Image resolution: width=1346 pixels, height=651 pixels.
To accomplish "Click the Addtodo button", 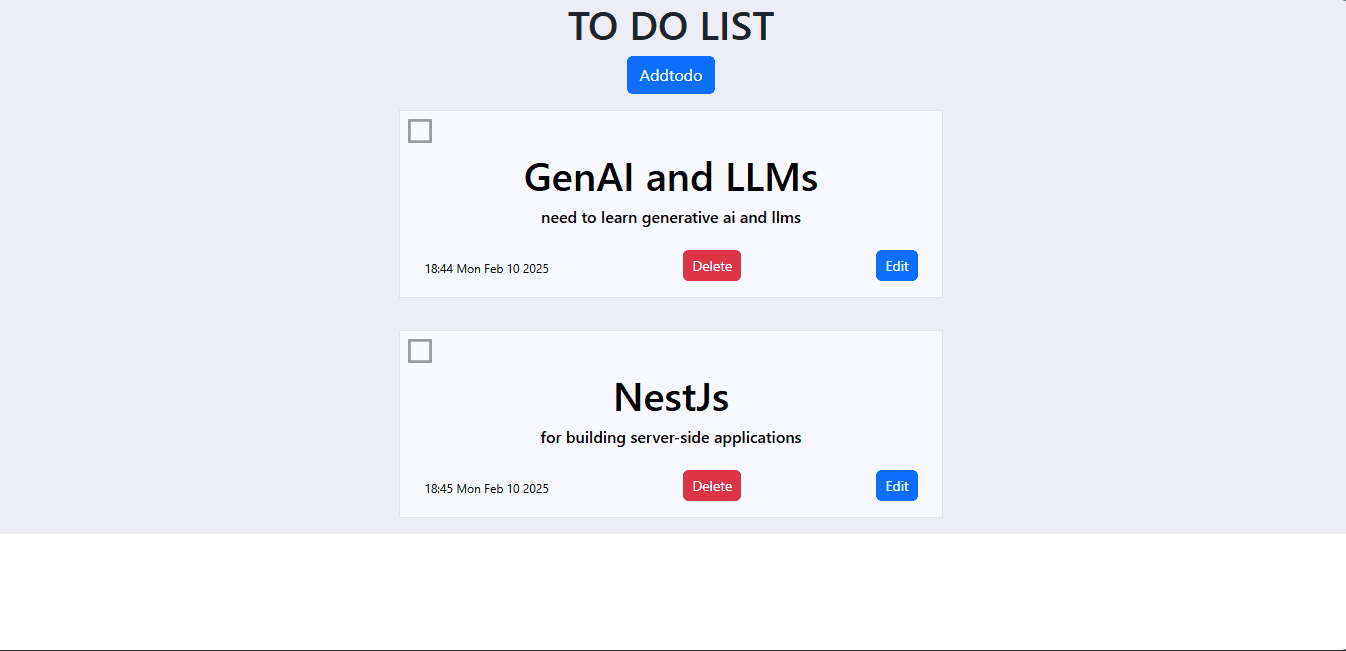I will [670, 74].
